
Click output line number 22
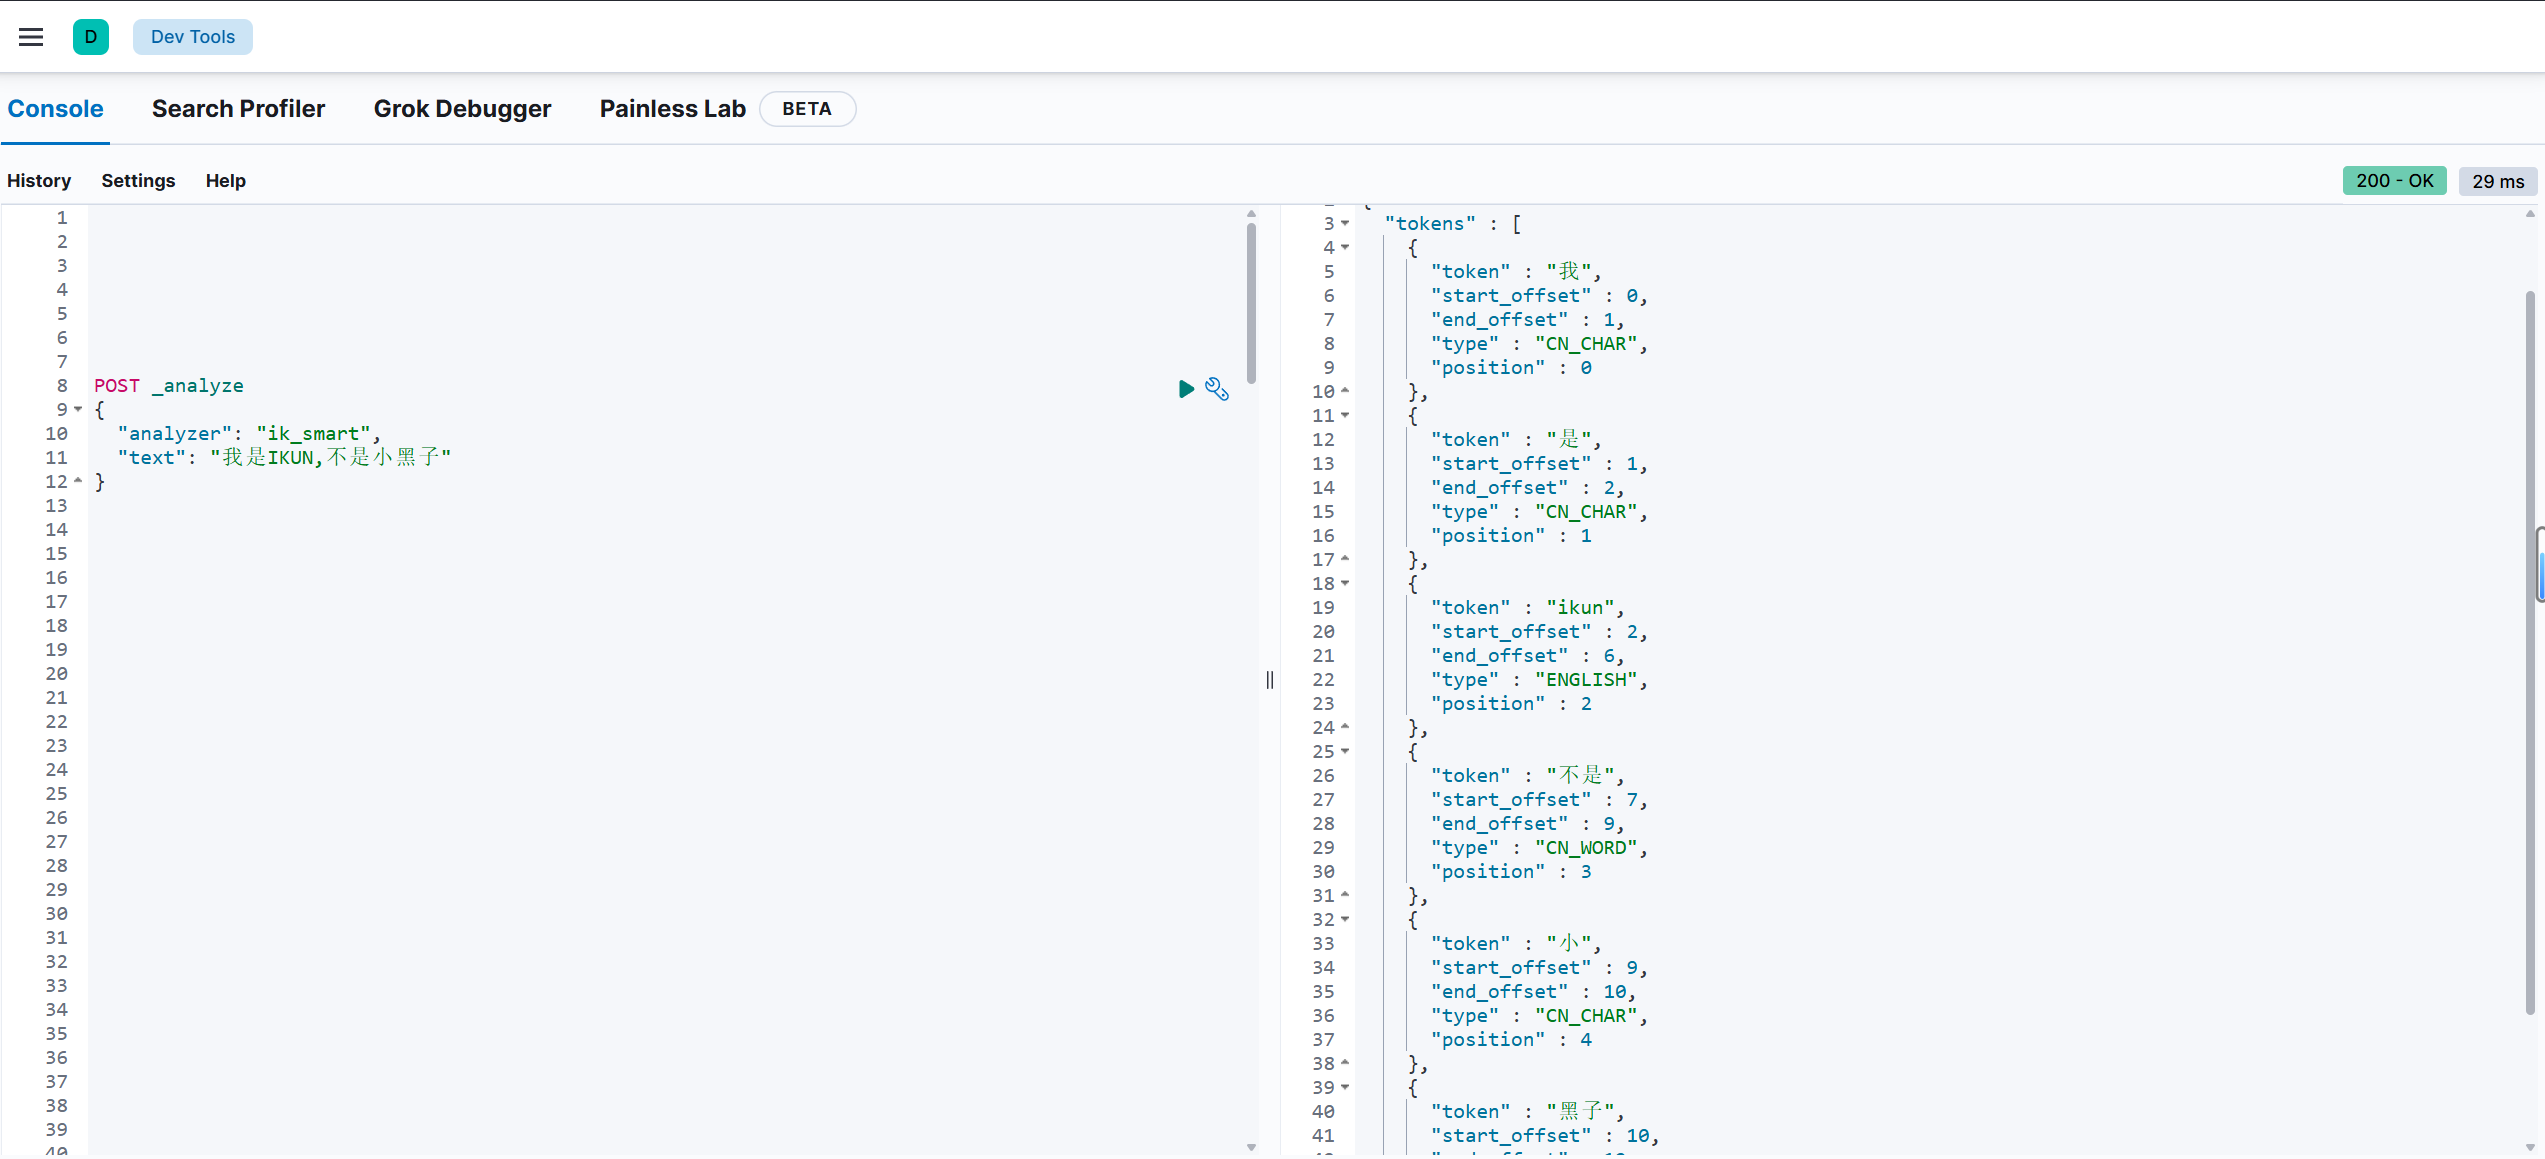pos(1323,680)
